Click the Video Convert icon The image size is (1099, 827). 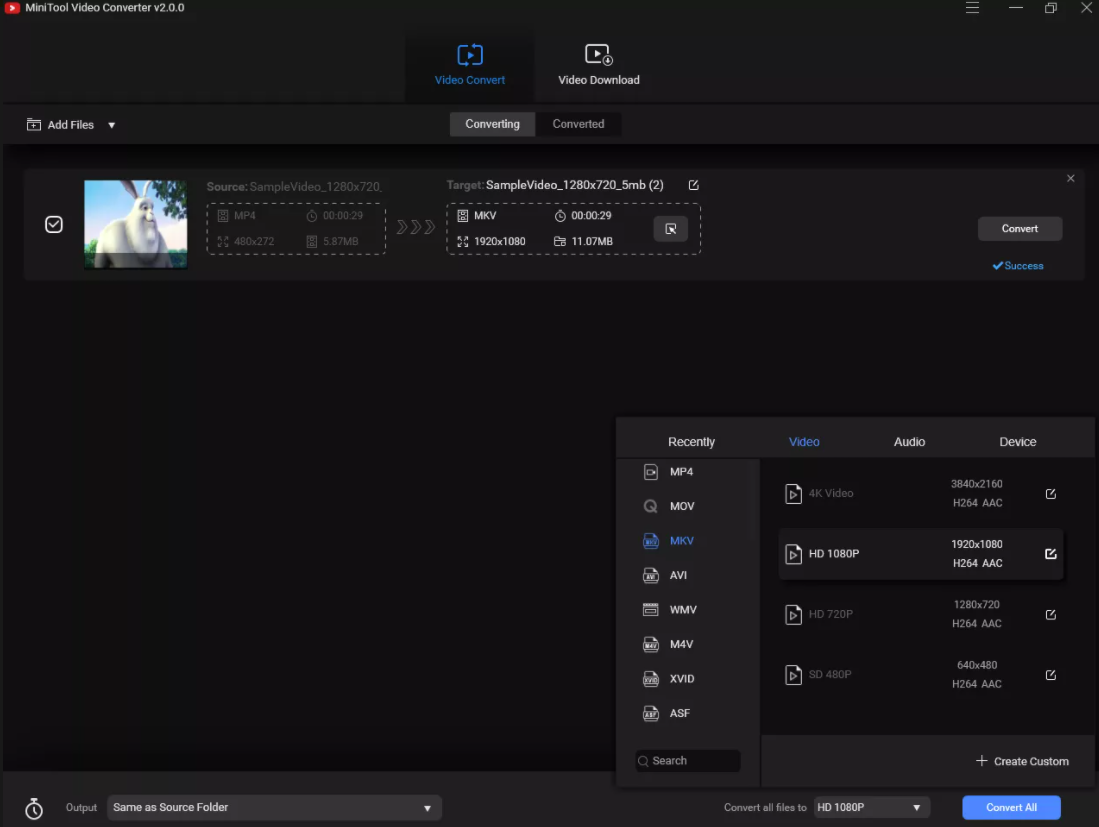pos(470,55)
